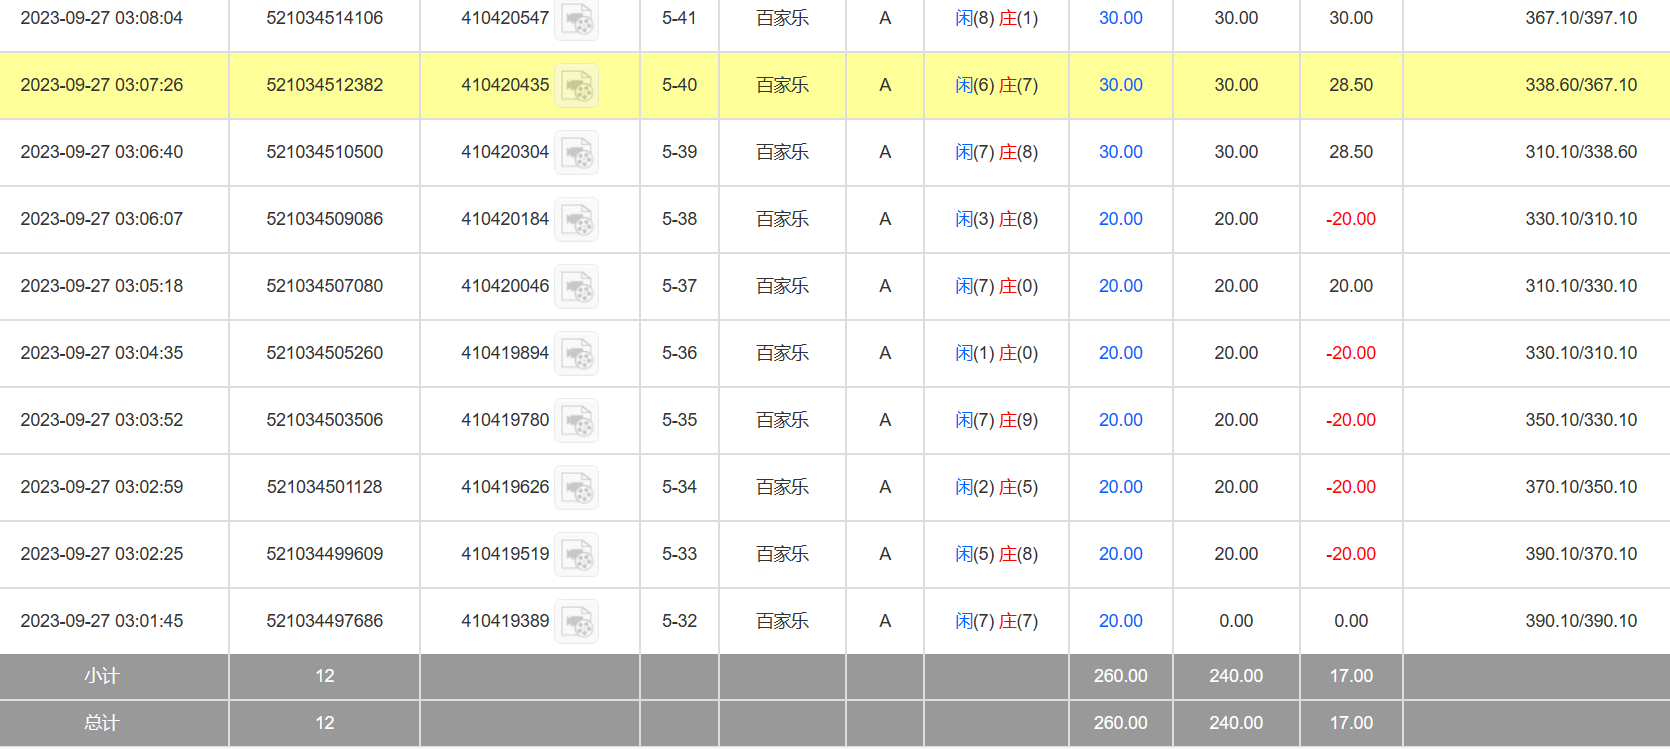Click timestamp 2023-09-27 03:07:26
The height and width of the screenshot is (750, 1670).
point(102,85)
